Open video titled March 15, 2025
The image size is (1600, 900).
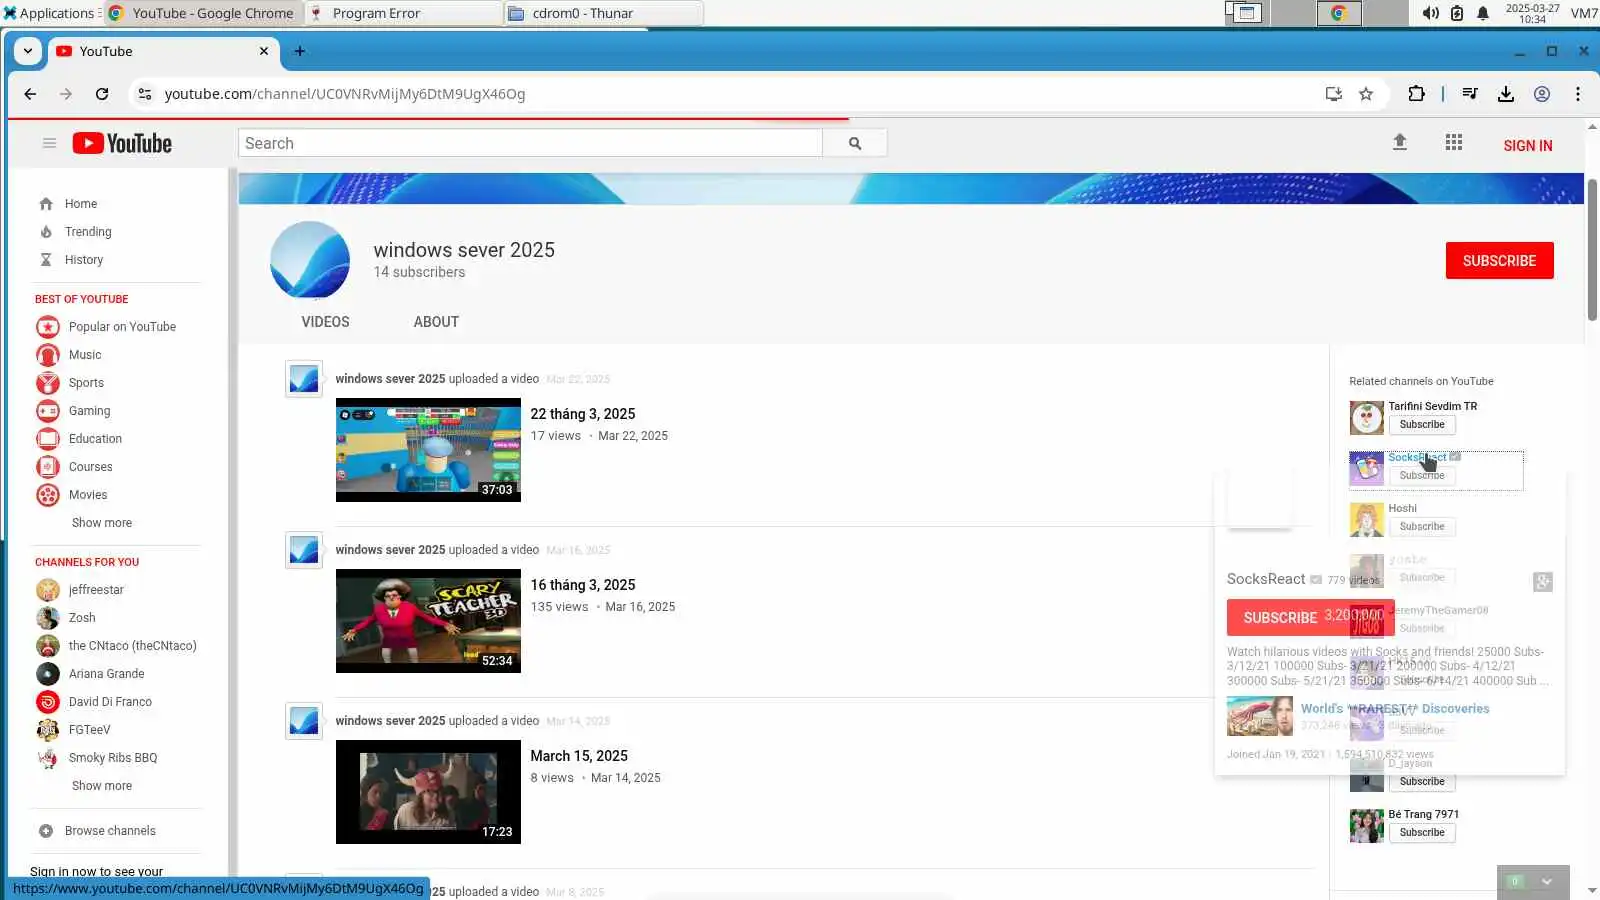point(579,756)
